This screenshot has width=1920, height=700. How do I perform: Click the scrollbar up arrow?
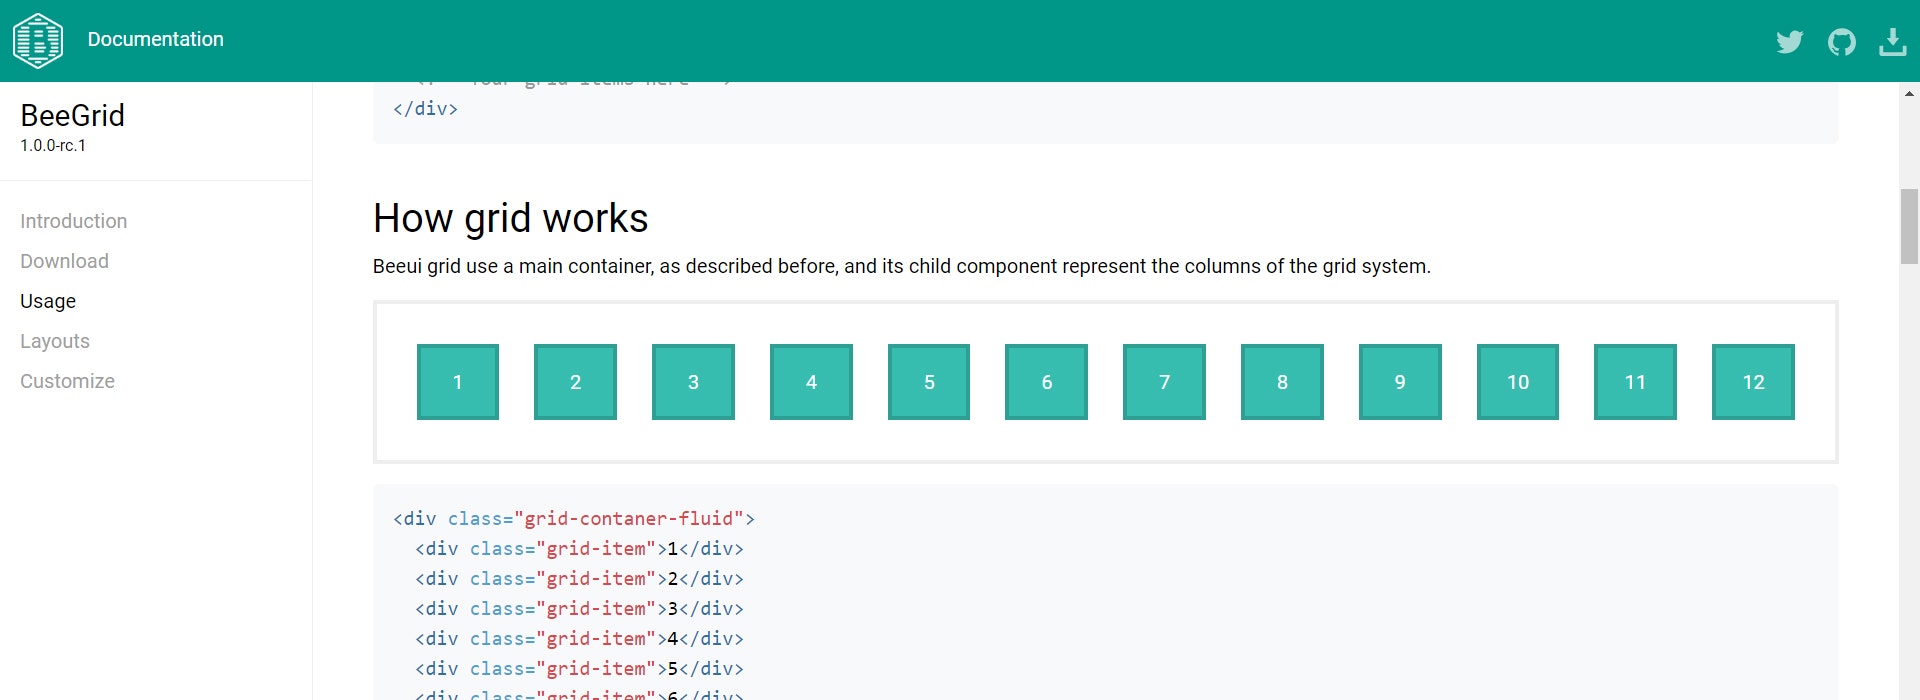pos(1909,93)
